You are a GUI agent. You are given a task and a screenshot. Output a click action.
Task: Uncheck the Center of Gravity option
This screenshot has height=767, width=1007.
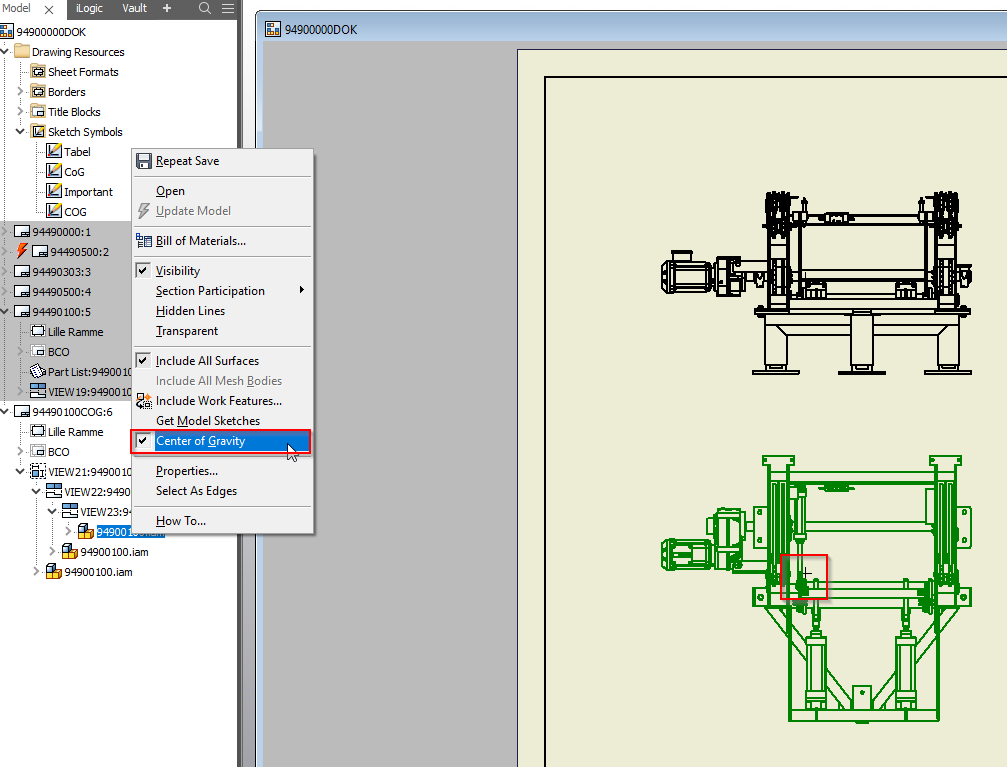[200, 441]
